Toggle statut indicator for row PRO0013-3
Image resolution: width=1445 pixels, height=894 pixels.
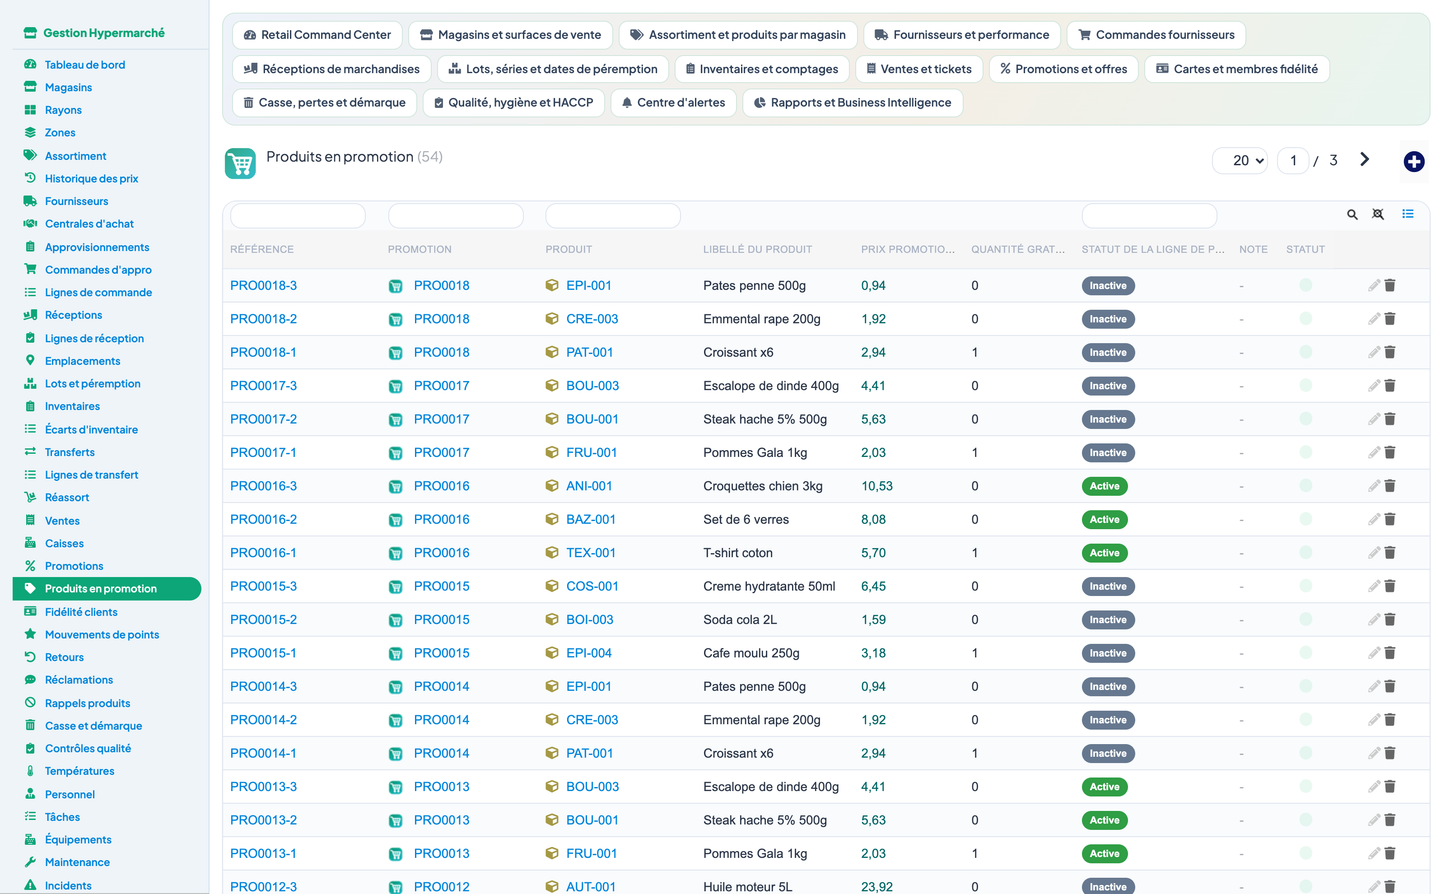[1305, 786]
